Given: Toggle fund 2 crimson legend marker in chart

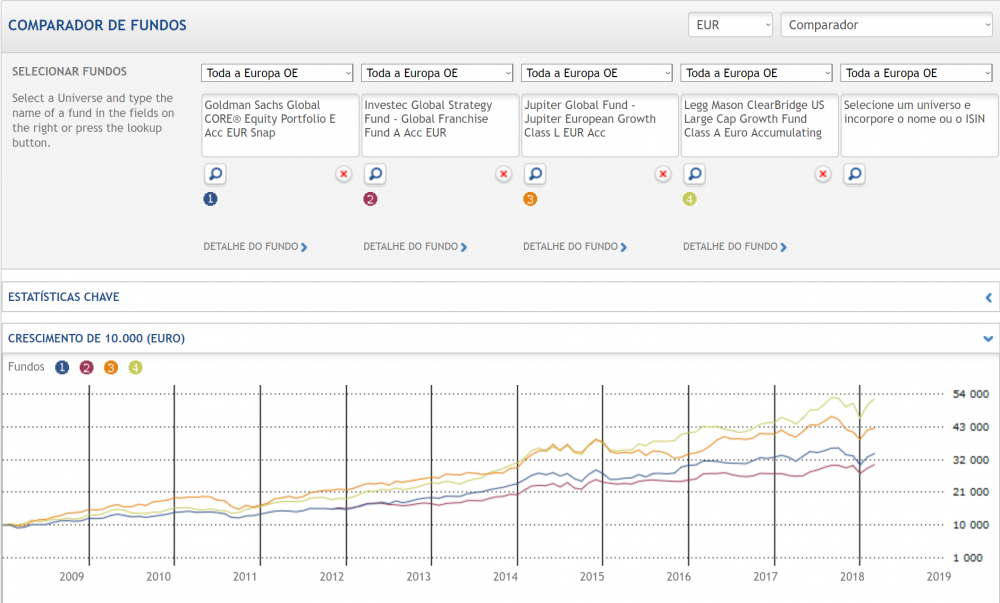Looking at the screenshot, I should (87, 367).
